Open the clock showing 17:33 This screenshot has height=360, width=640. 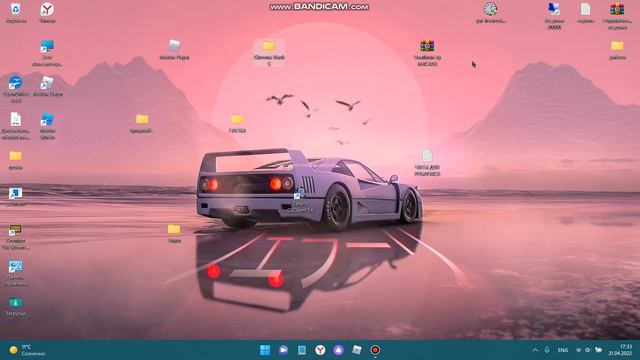[x=620, y=350]
